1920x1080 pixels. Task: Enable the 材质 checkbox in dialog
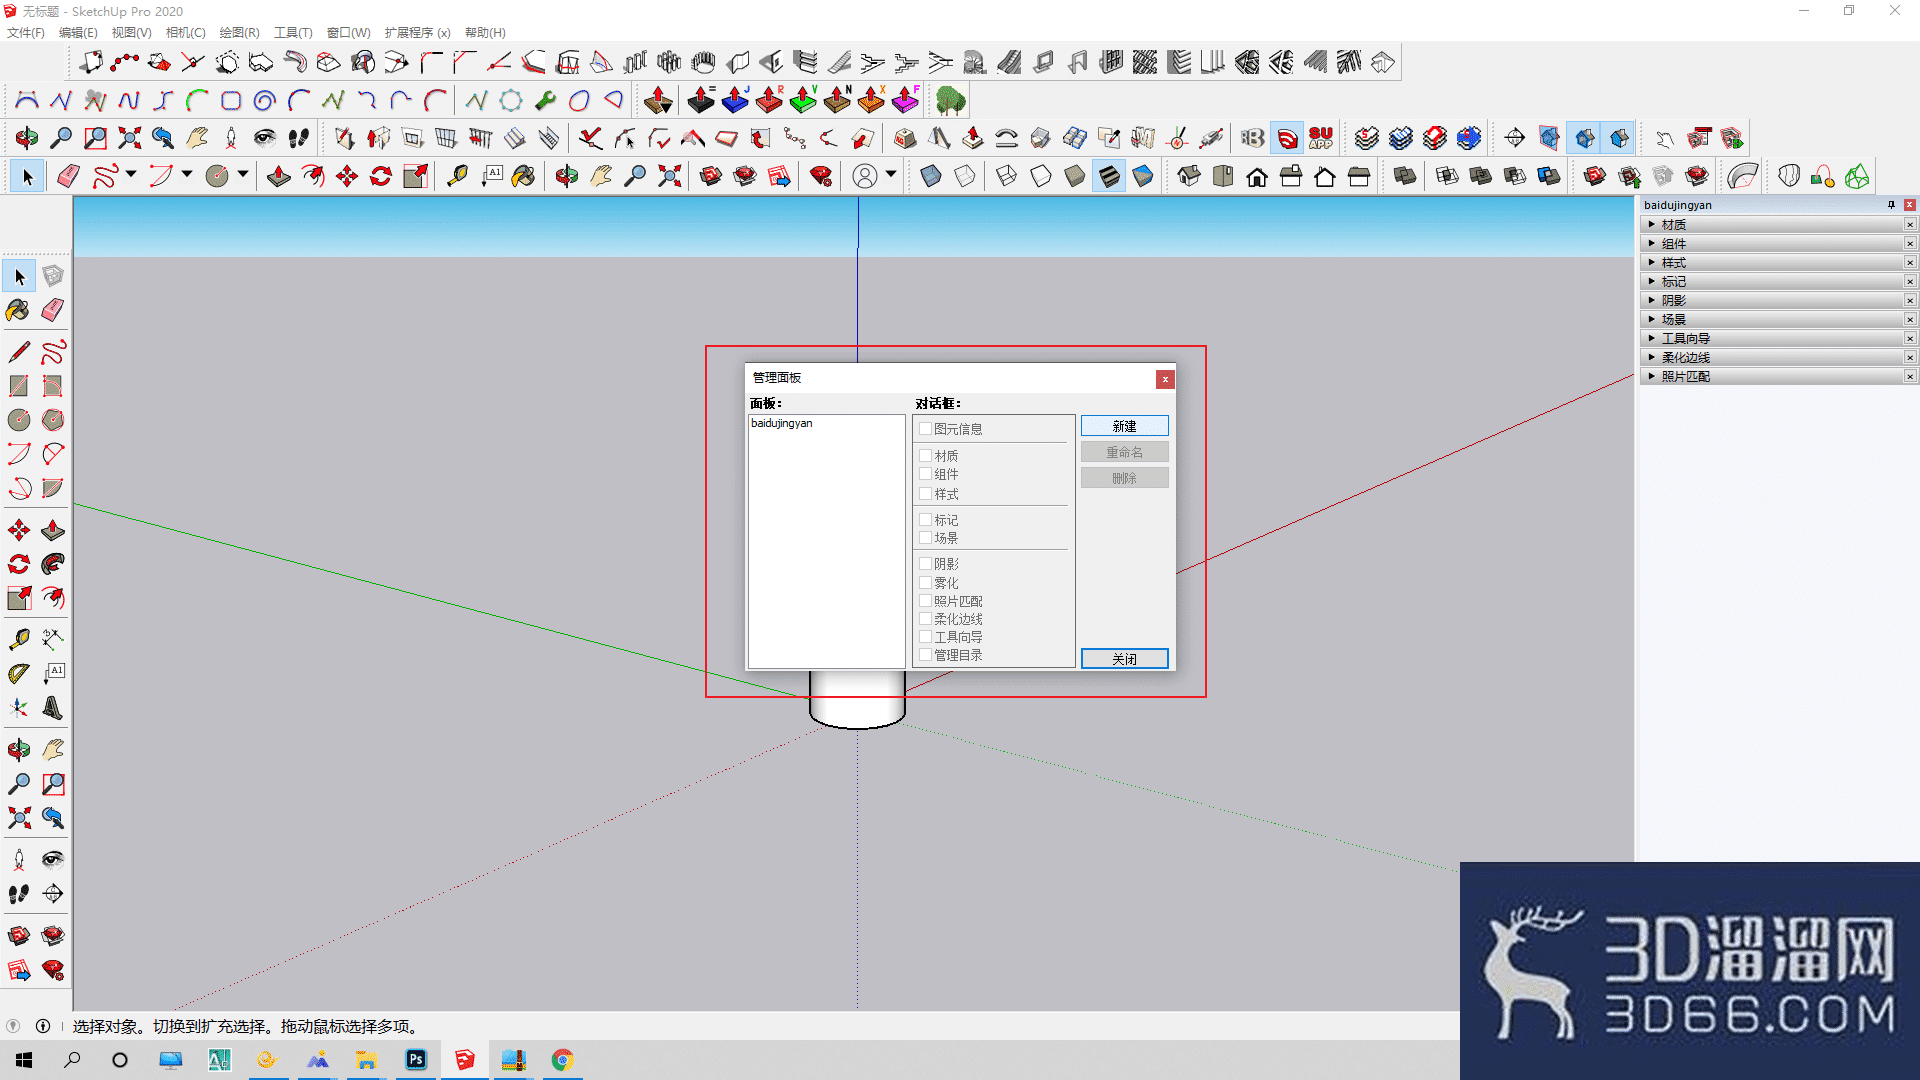click(x=925, y=455)
